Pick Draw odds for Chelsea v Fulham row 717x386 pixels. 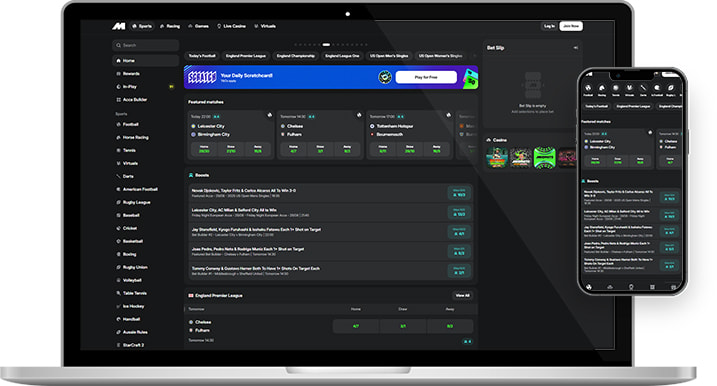(403, 326)
